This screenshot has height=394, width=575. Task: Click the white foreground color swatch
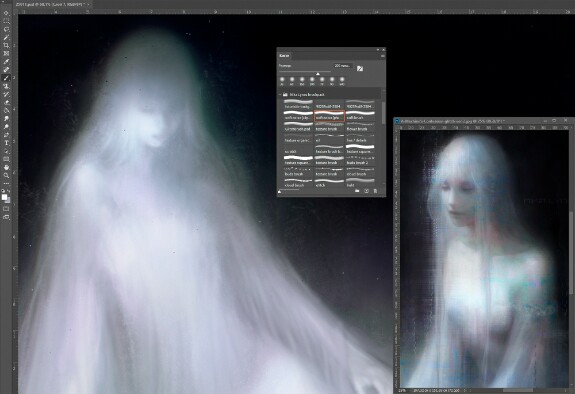(4, 197)
